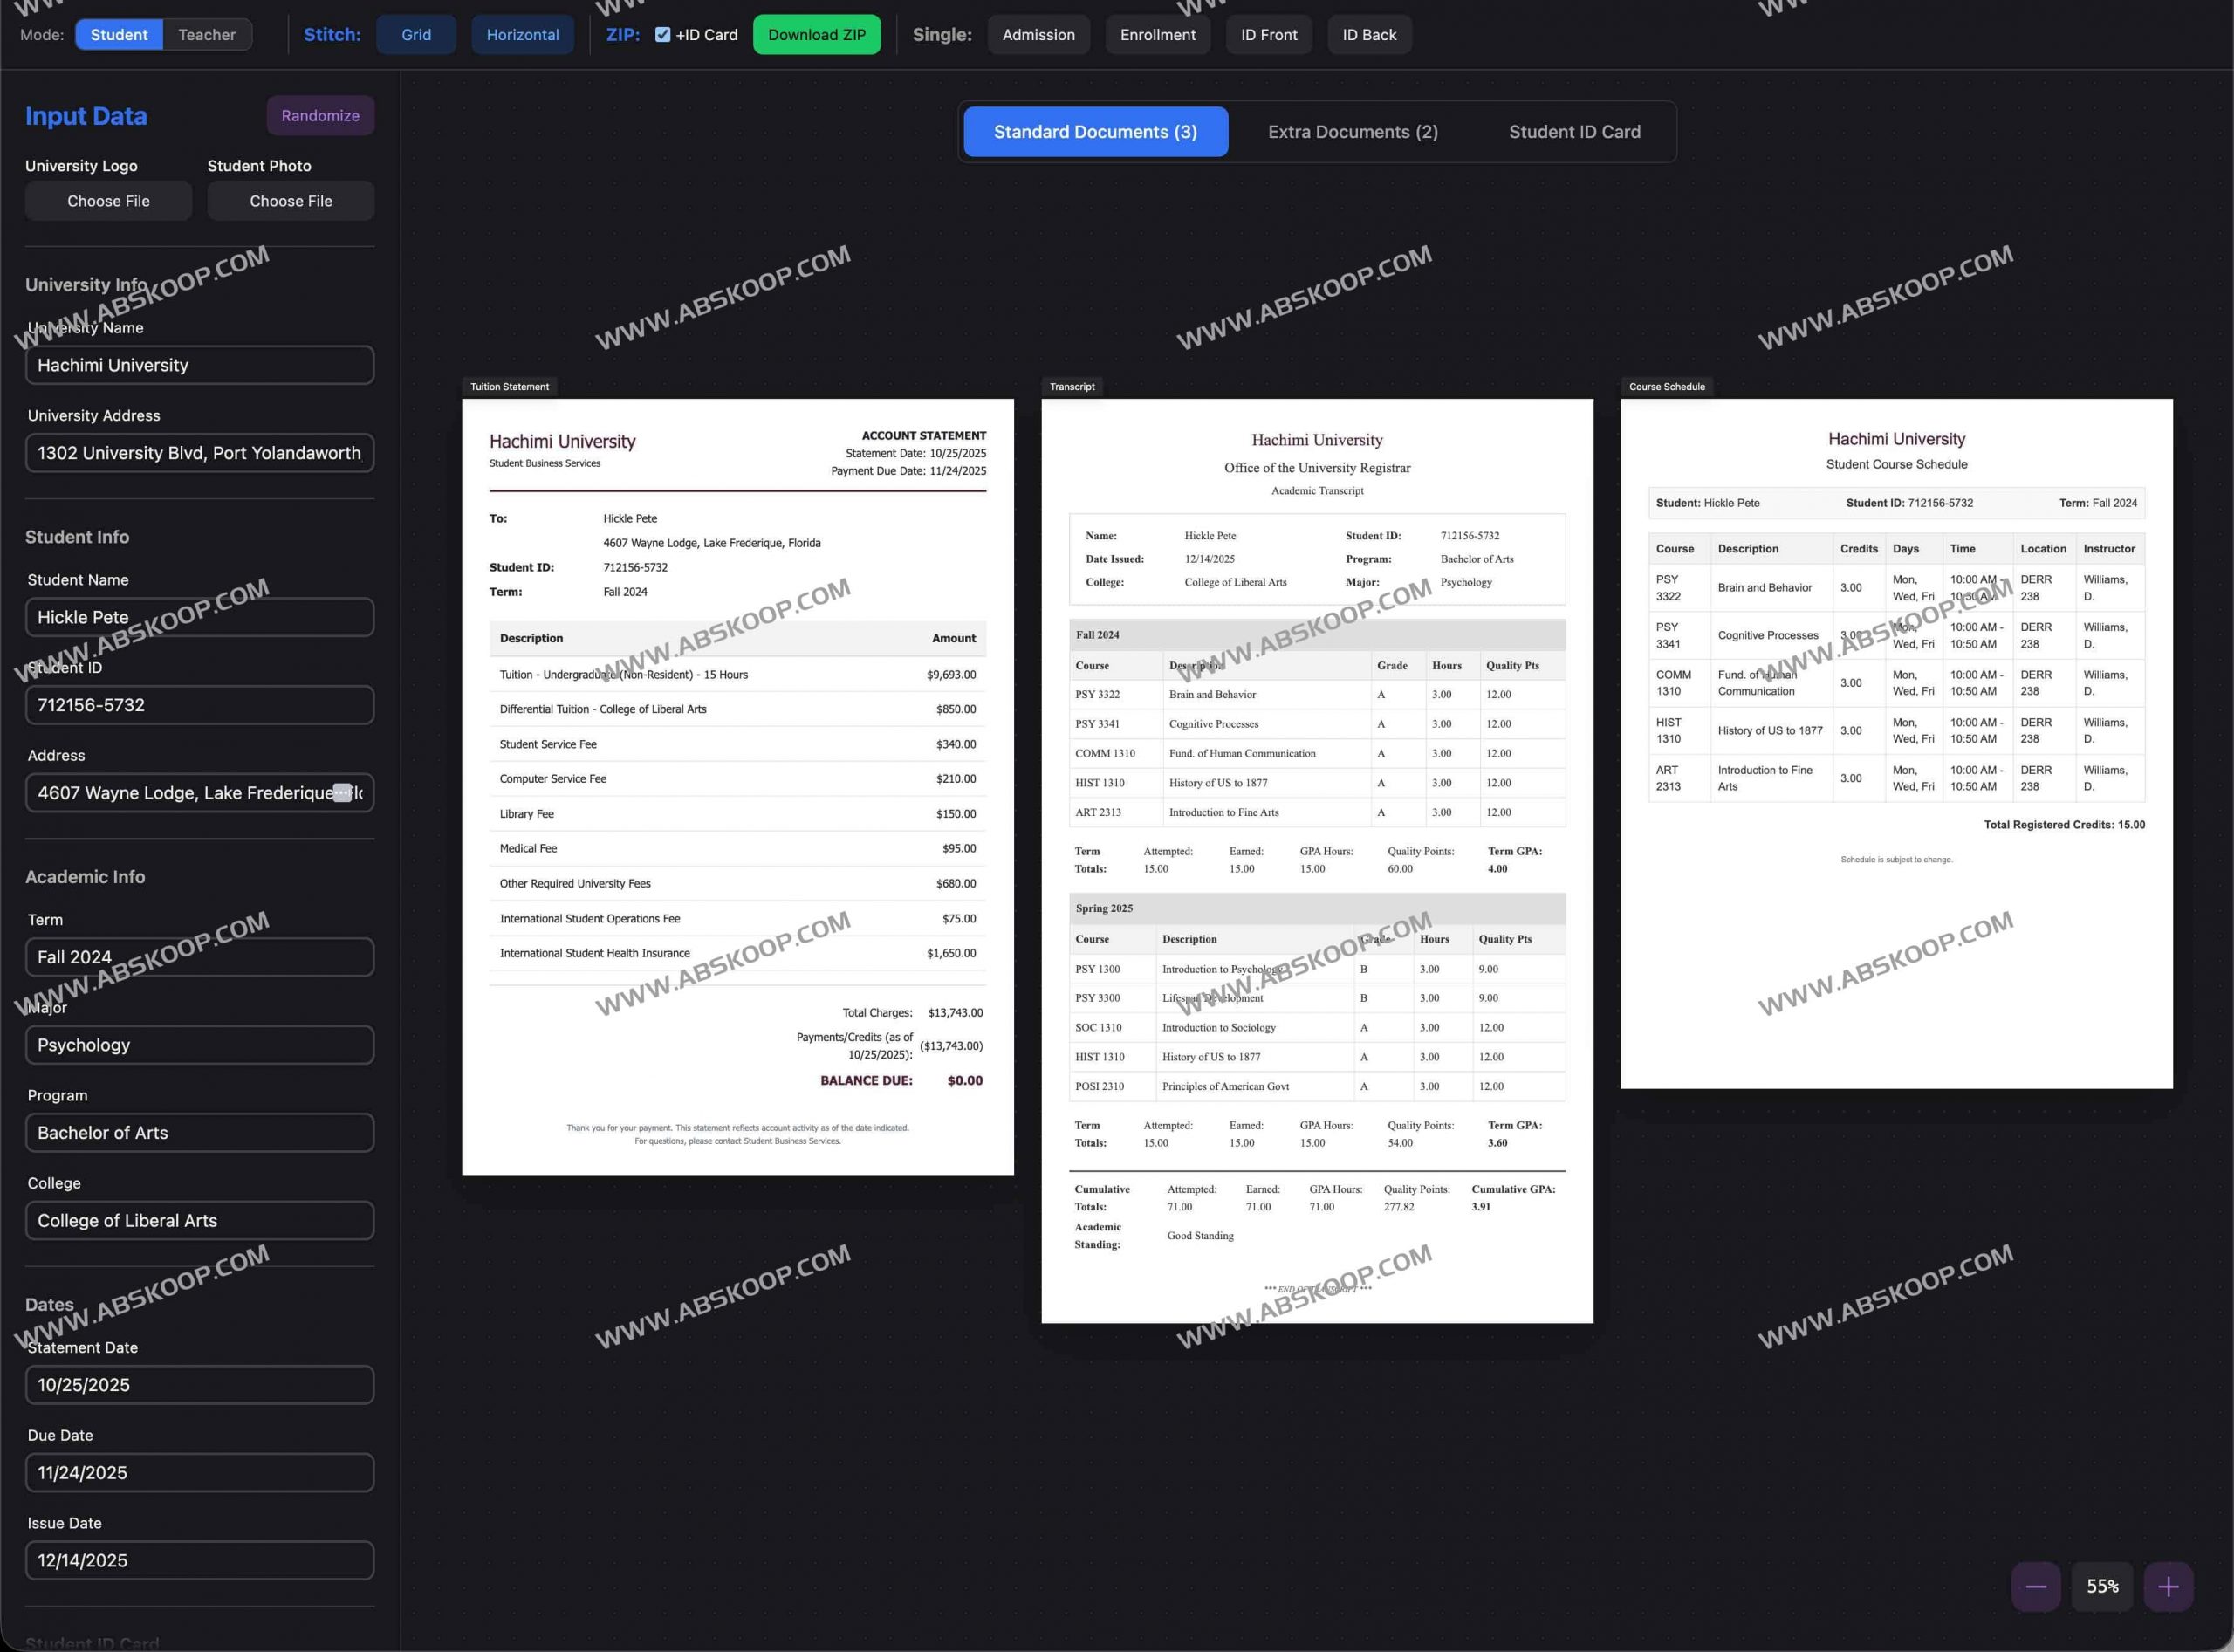Click the Library Fee row
The width and height of the screenshot is (2234, 1652).
[738, 814]
